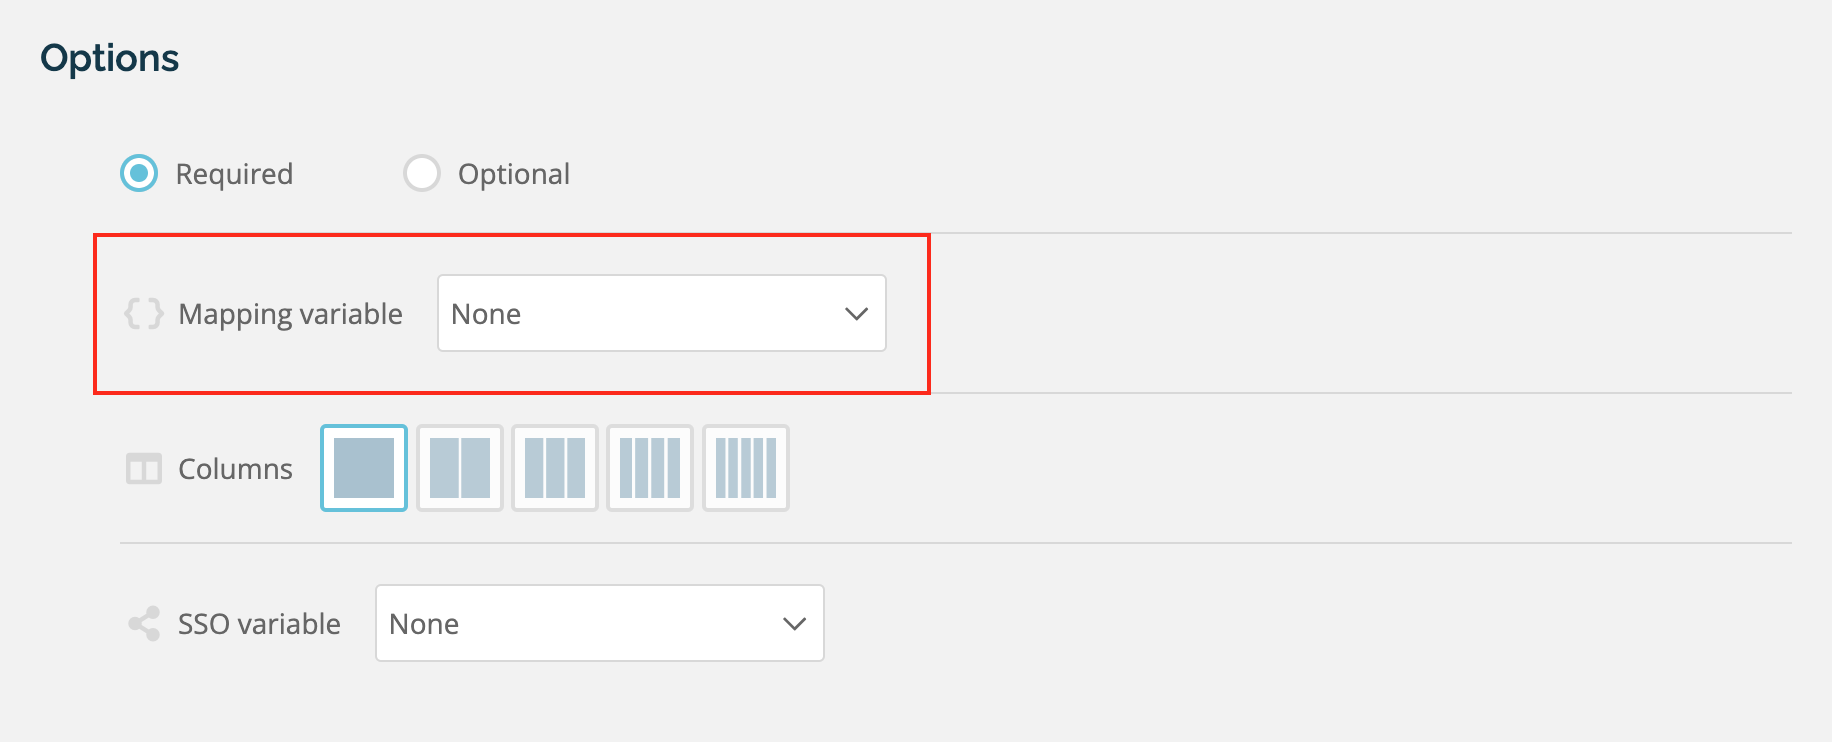Click the Required label text
Screen dimensions: 1832x742
point(234,174)
